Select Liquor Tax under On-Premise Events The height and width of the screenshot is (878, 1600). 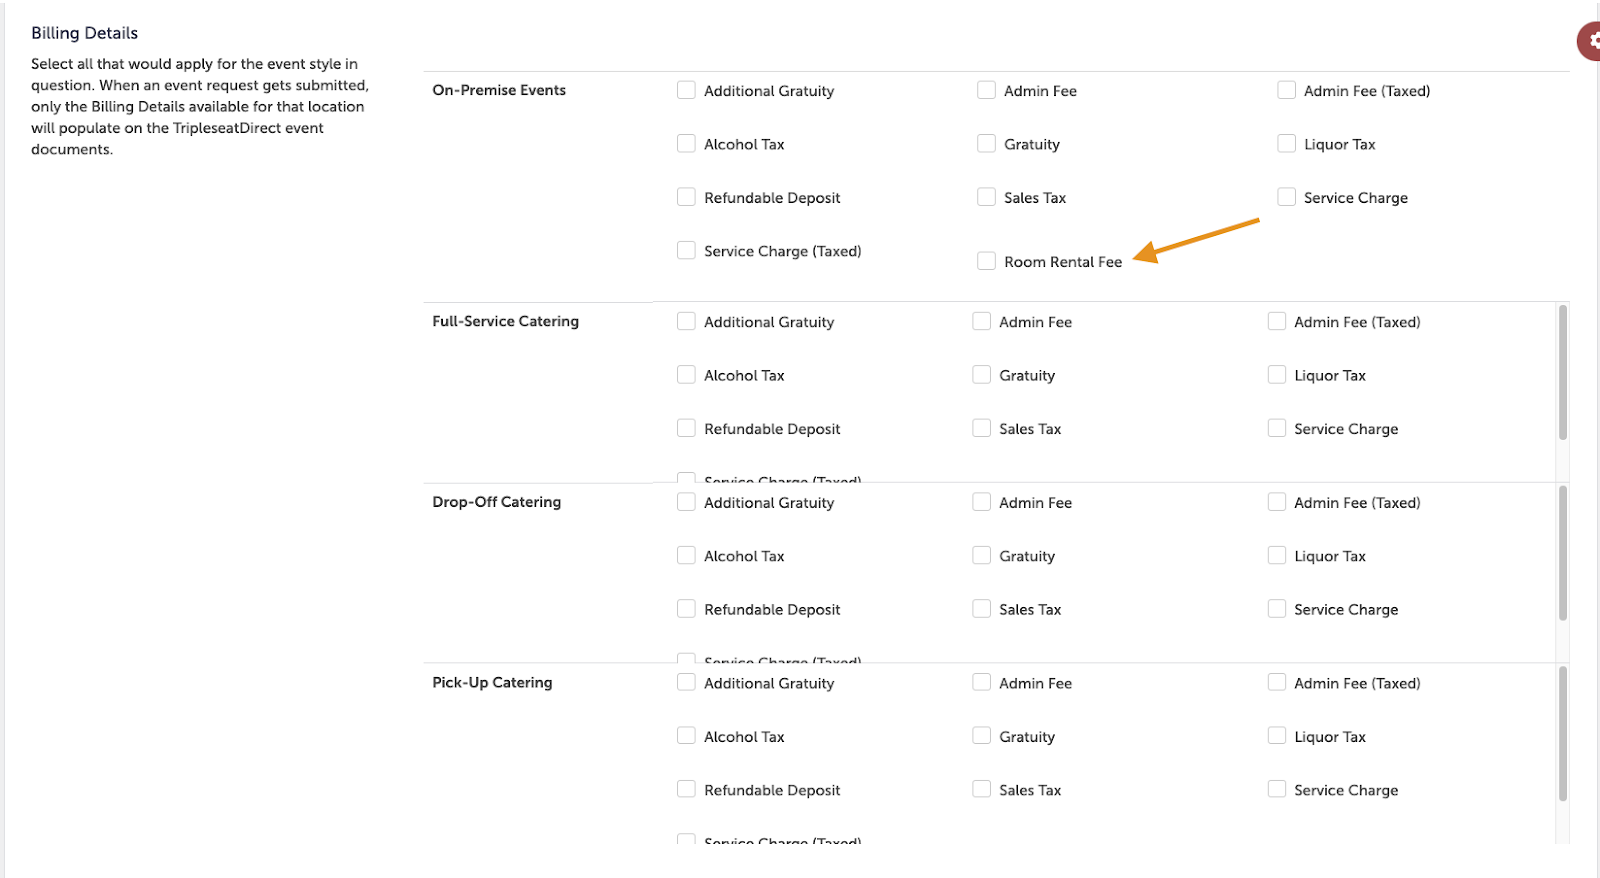[1286, 144]
